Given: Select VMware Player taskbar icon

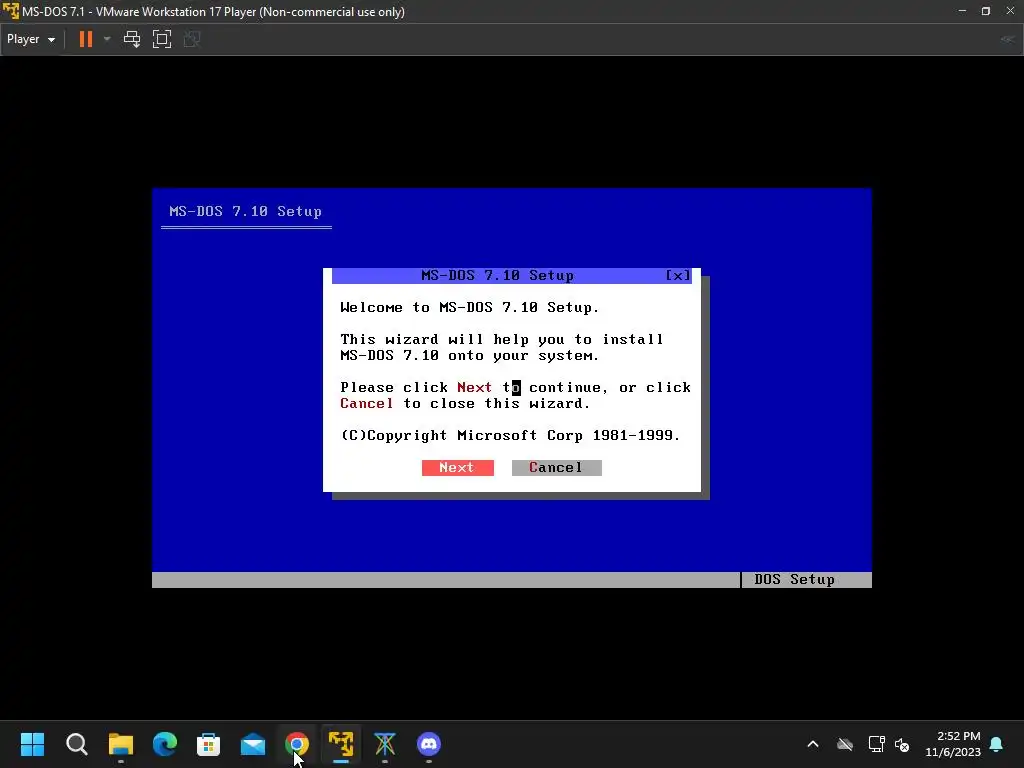Looking at the screenshot, I should click(341, 744).
